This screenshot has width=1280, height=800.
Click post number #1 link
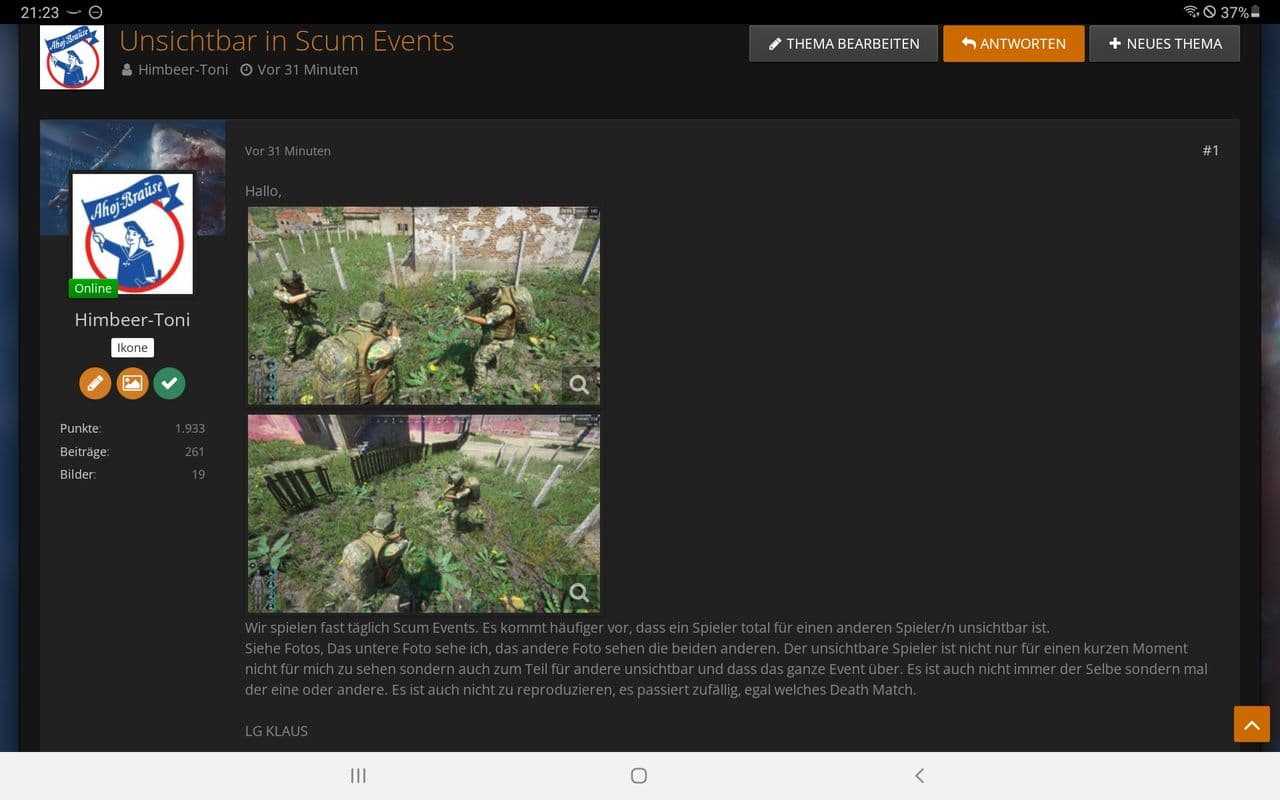(x=1210, y=150)
